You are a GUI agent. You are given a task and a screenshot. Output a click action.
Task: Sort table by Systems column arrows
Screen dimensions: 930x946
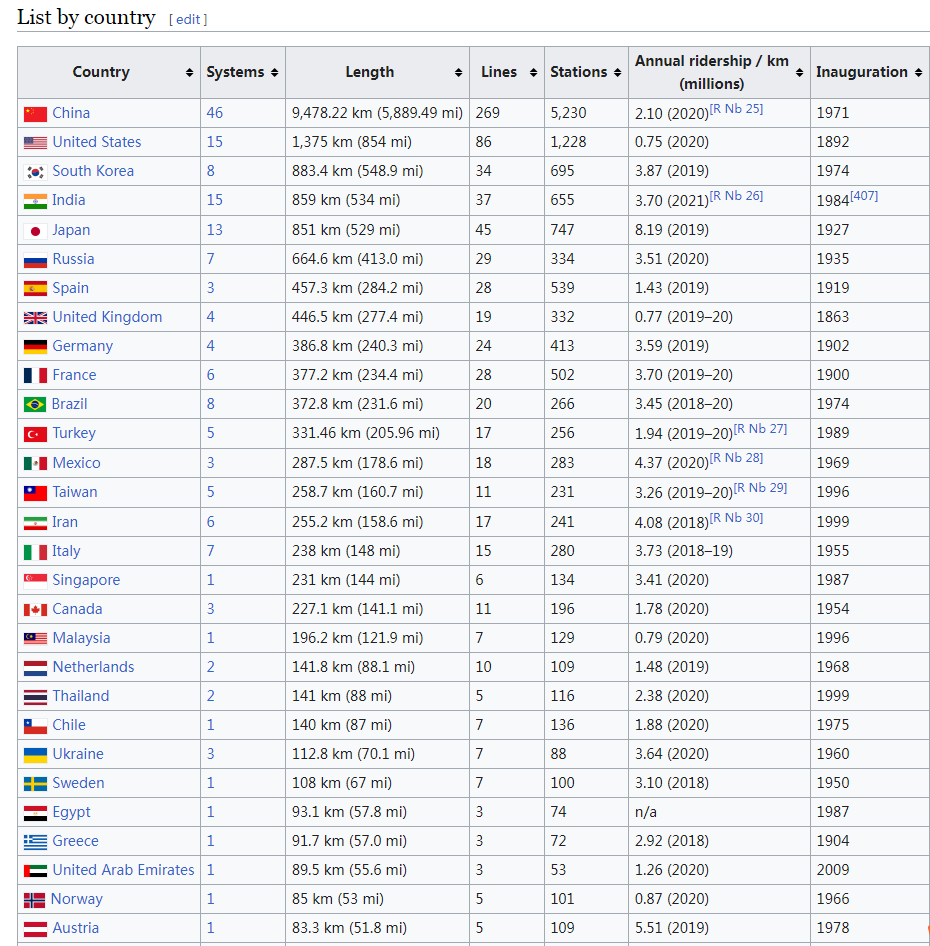tap(275, 72)
